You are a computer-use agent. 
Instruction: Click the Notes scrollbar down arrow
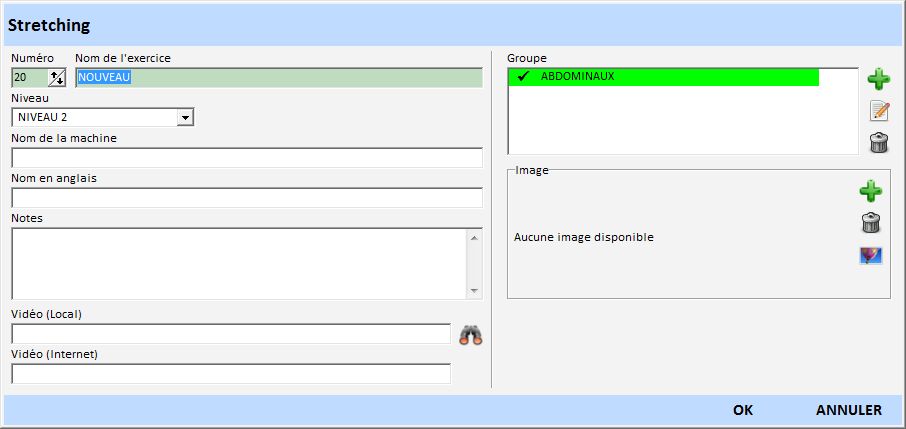coord(474,290)
